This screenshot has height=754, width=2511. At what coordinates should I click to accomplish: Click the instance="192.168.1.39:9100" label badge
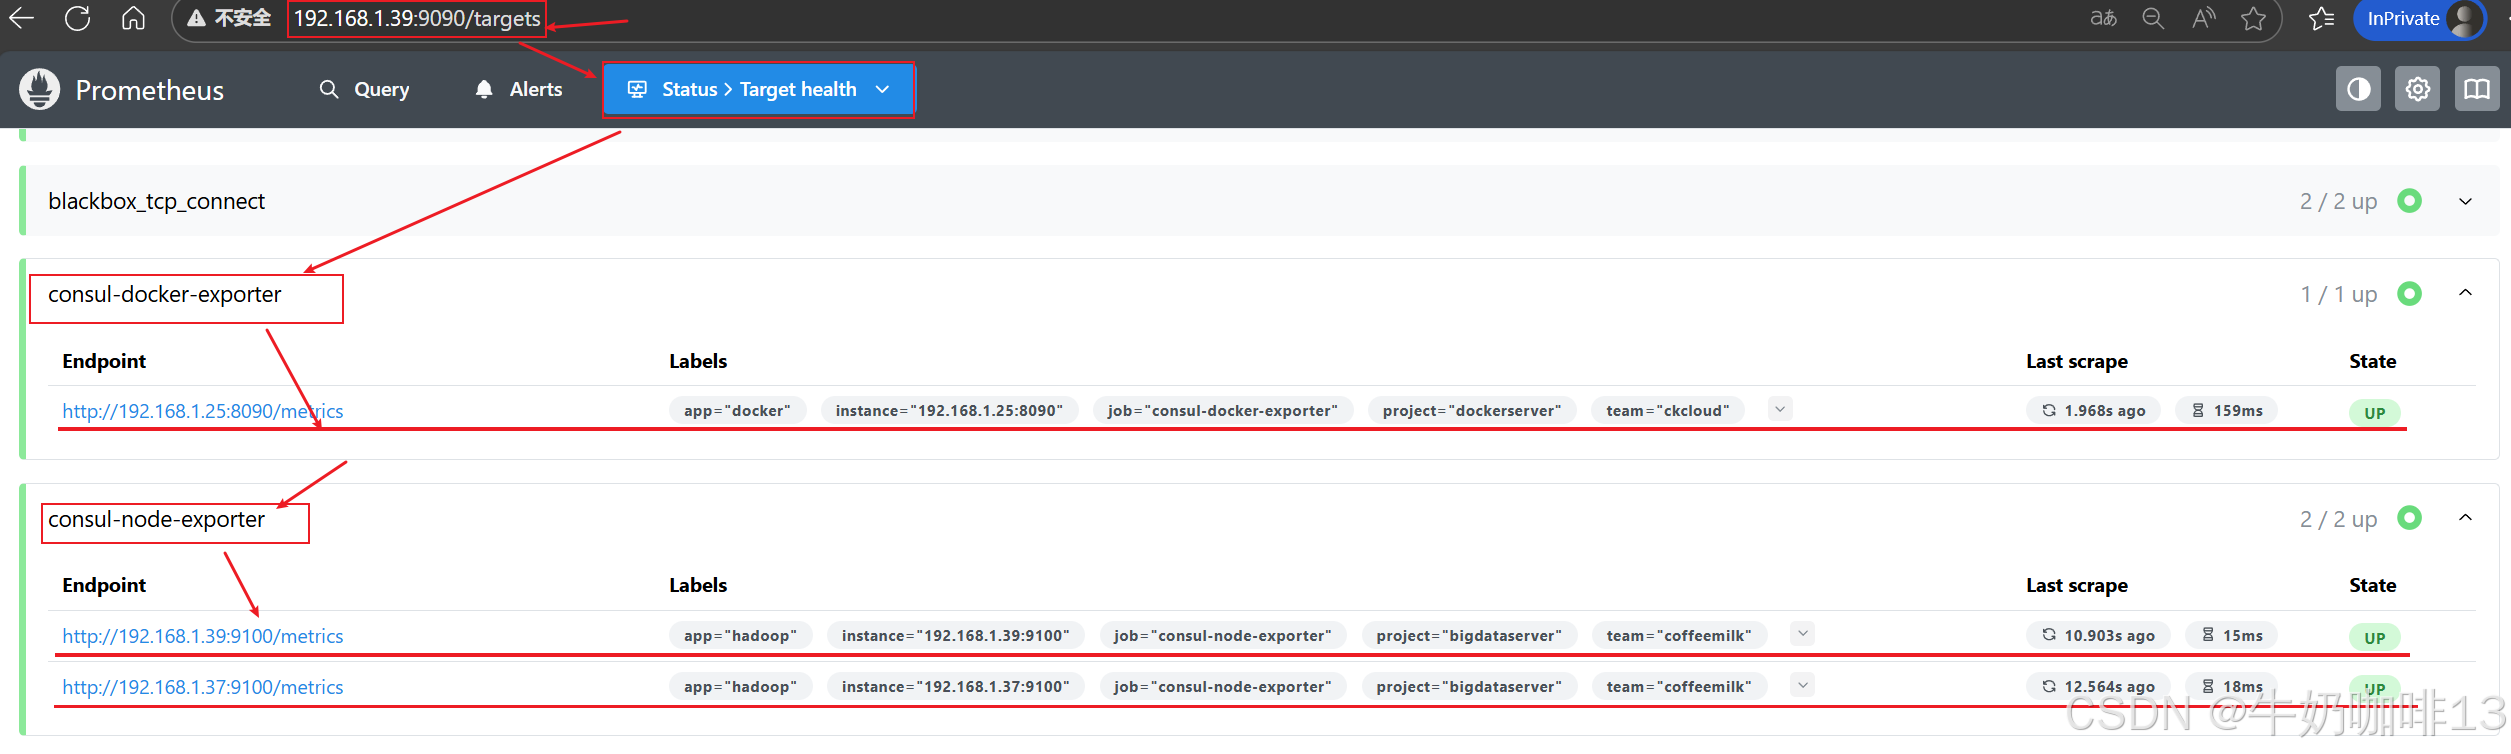pyautogui.click(x=956, y=636)
